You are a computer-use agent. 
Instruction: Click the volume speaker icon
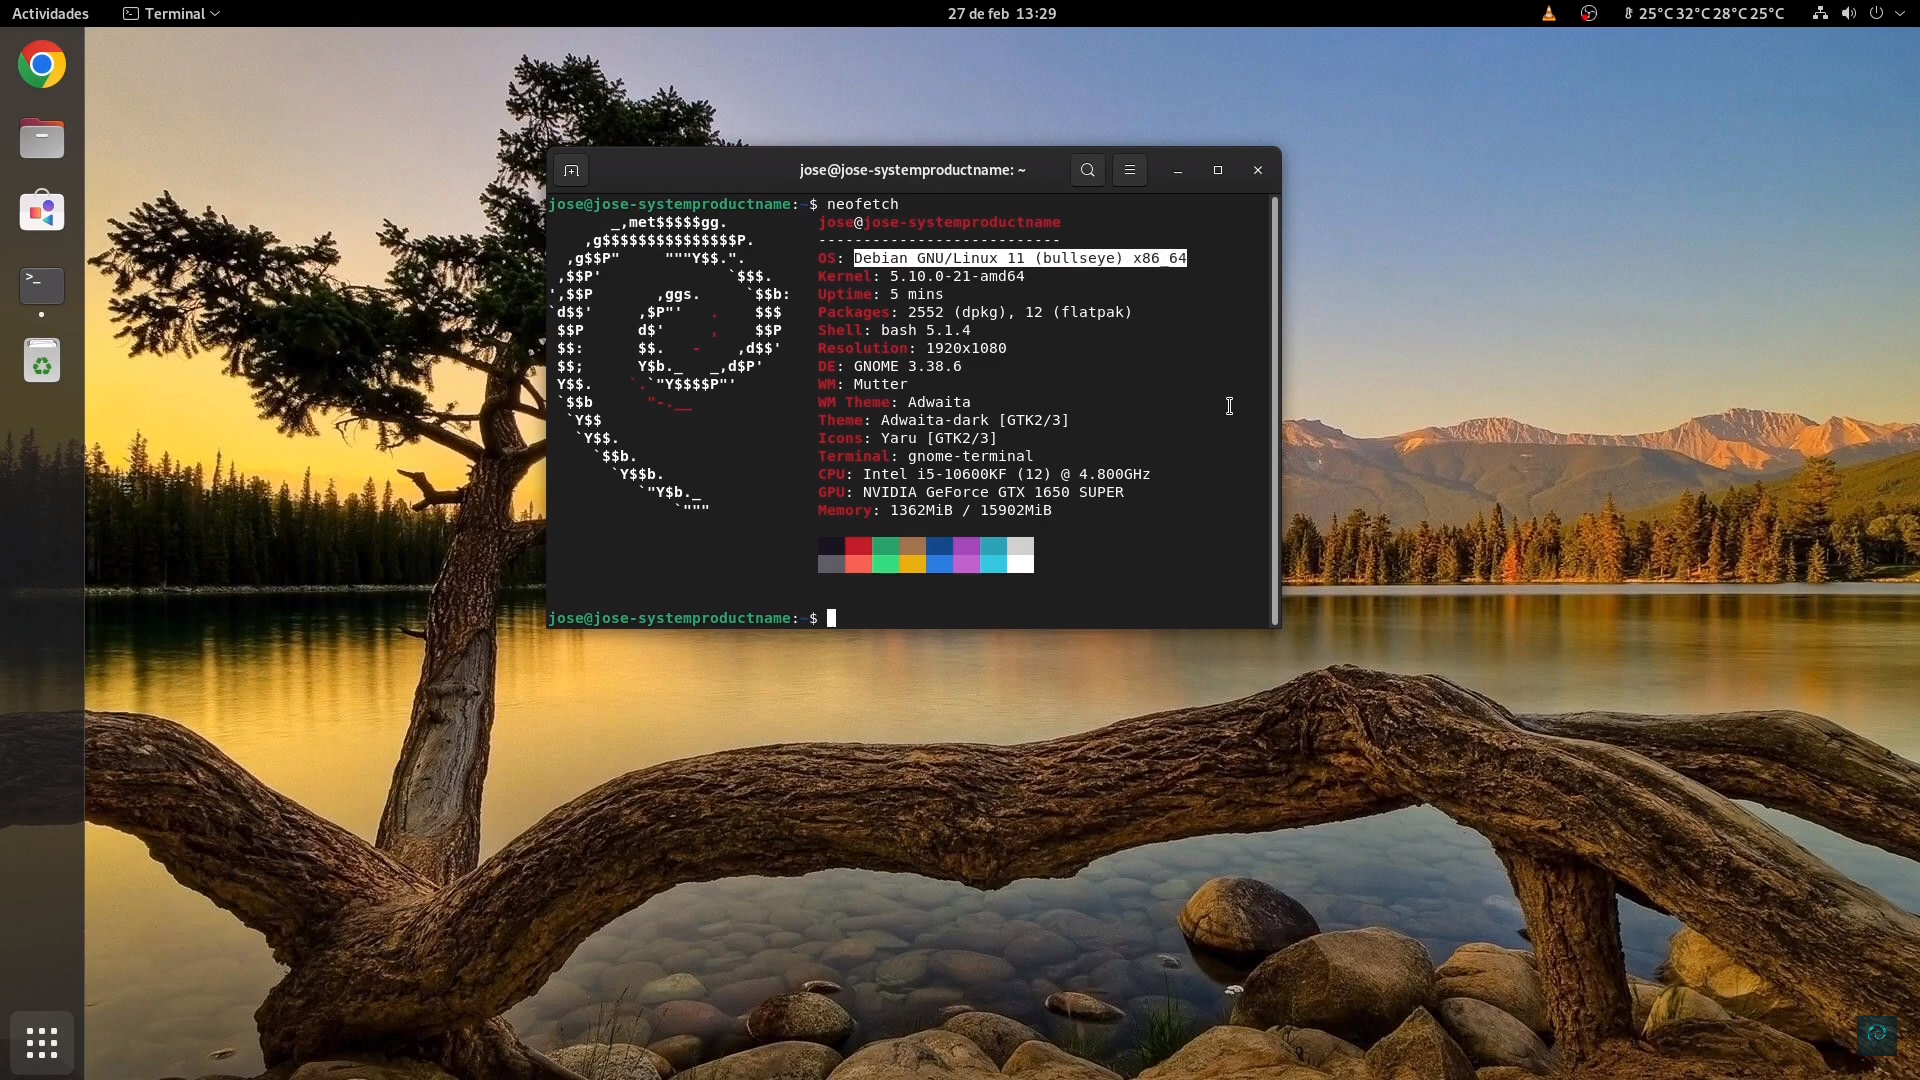(x=1848, y=14)
